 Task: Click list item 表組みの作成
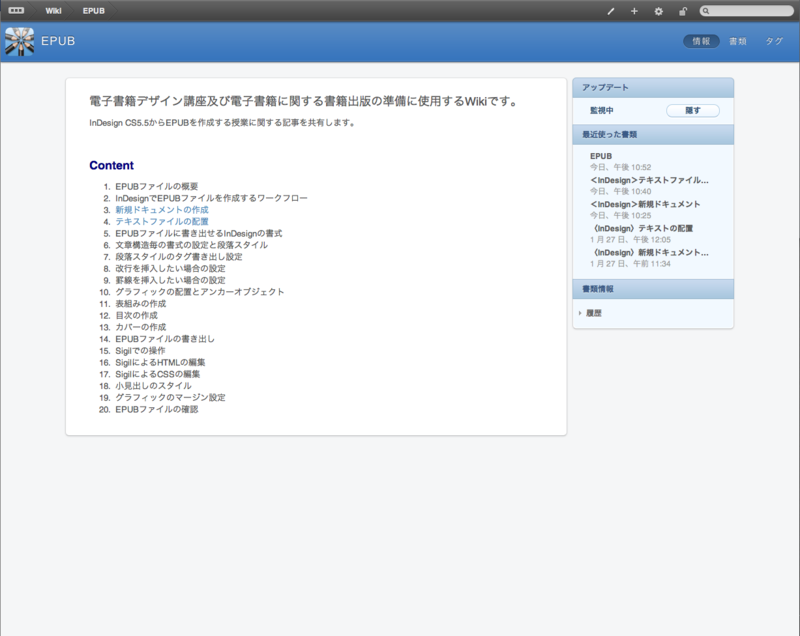[141, 303]
